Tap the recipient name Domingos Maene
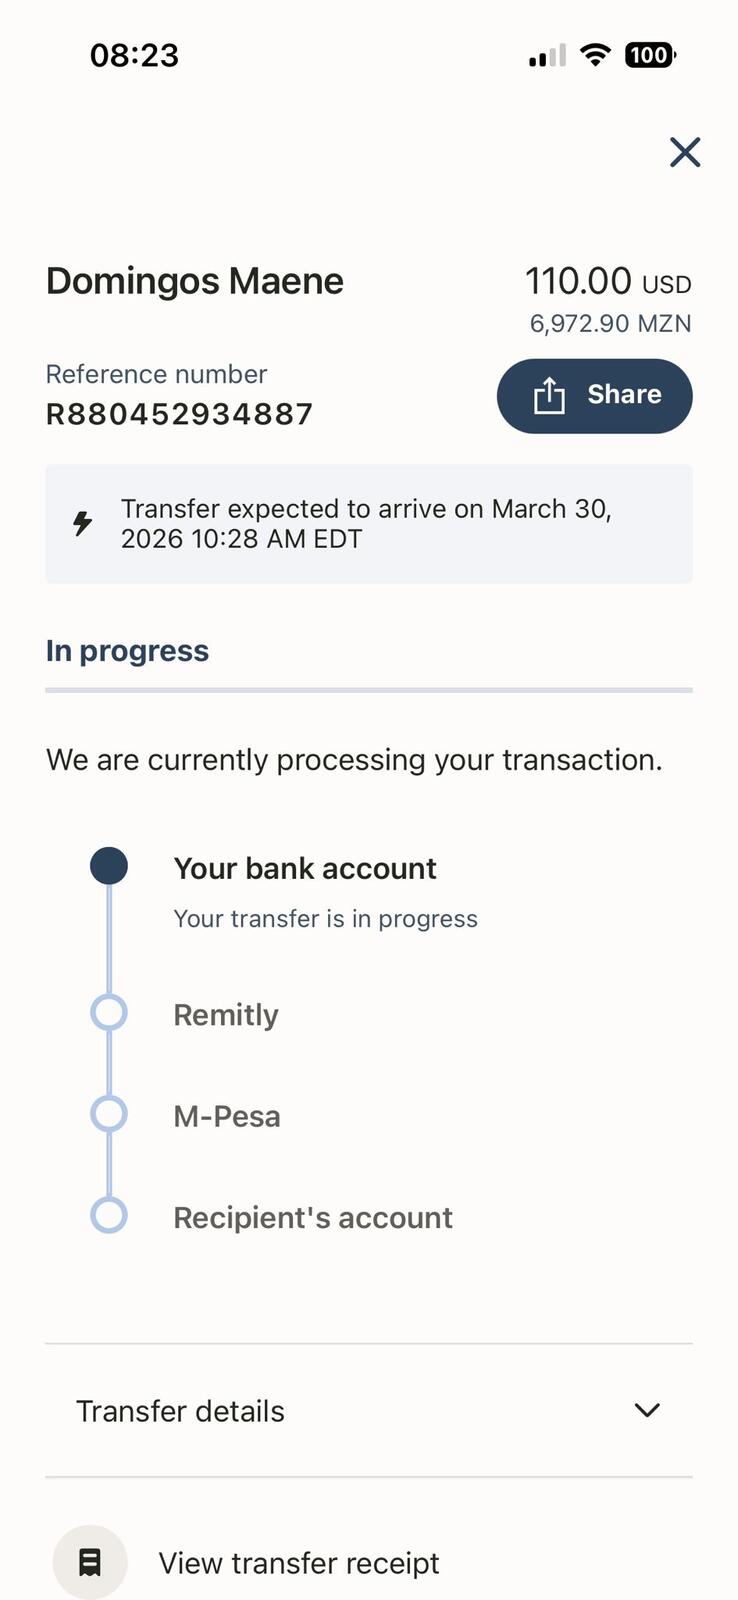Screen dimensions: 738x1600 coord(195,281)
